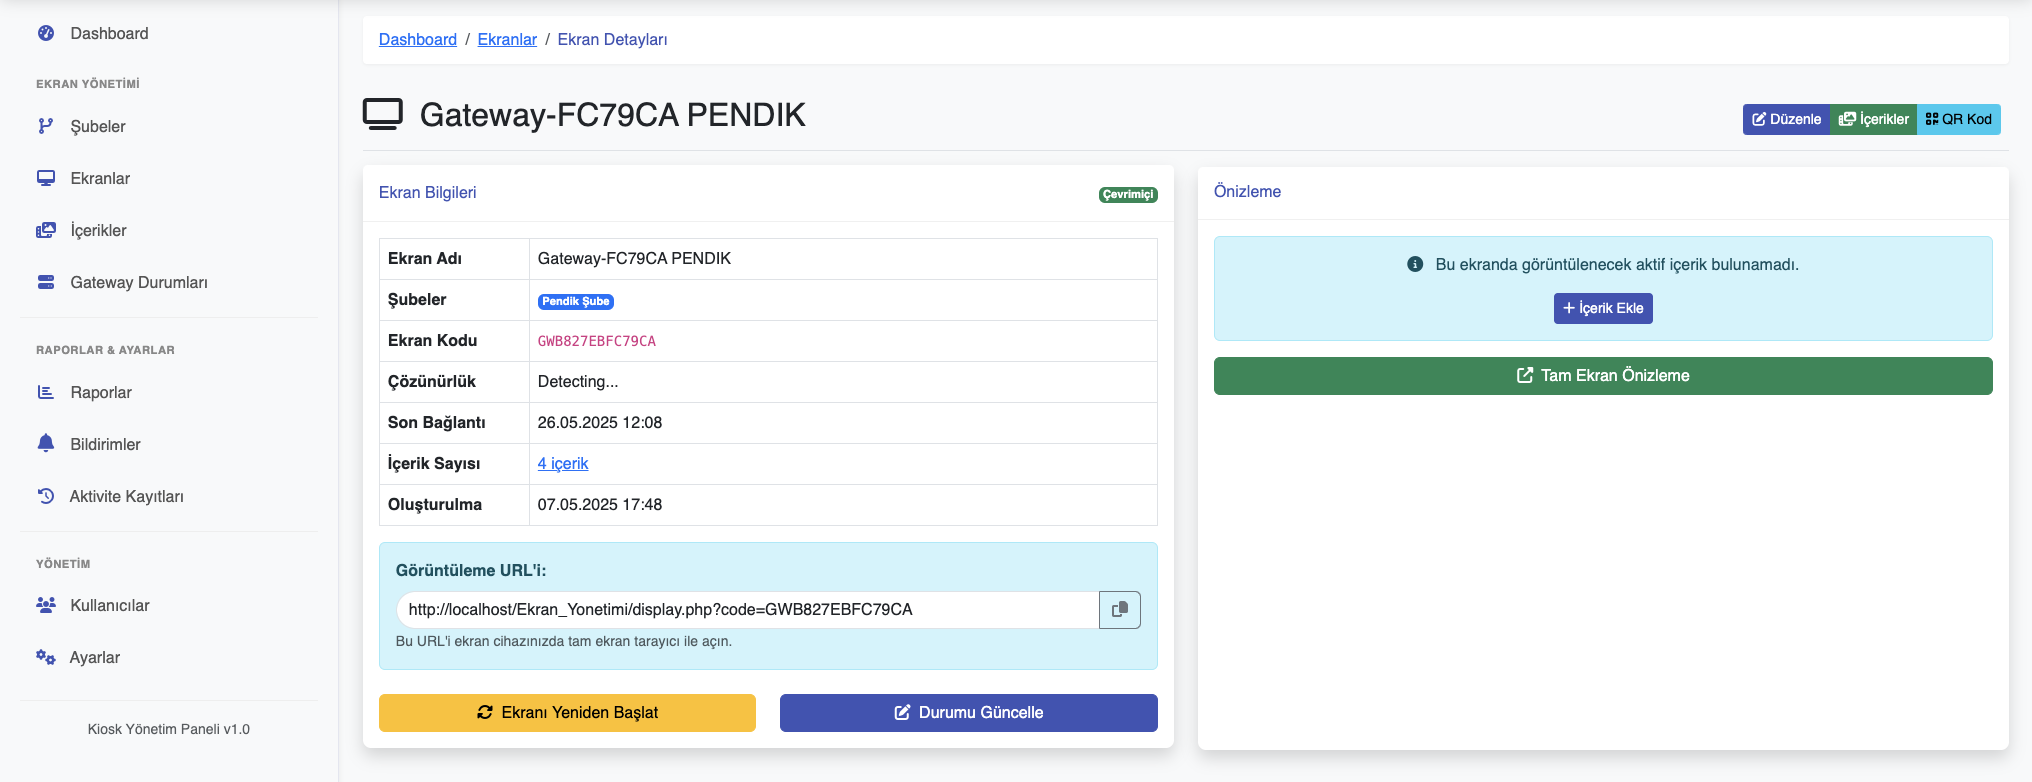This screenshot has height=782, width=2032.
Task: Click the Kullanıcılar people icon
Action: pos(46,605)
